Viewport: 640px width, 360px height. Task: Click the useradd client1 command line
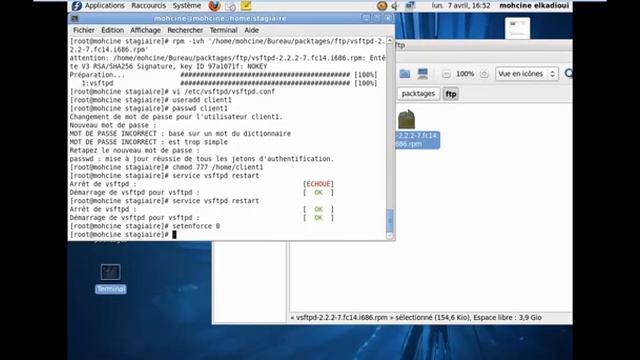point(151,100)
